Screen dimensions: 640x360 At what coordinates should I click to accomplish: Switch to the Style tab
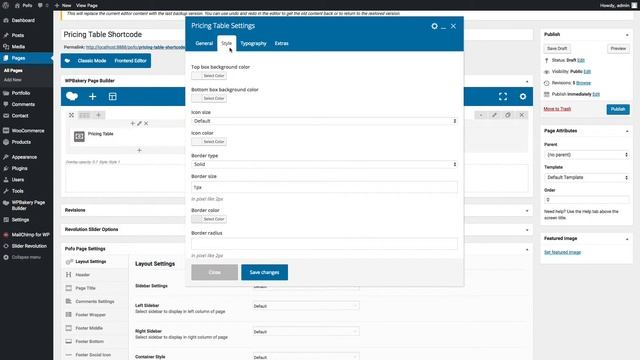coord(227,43)
